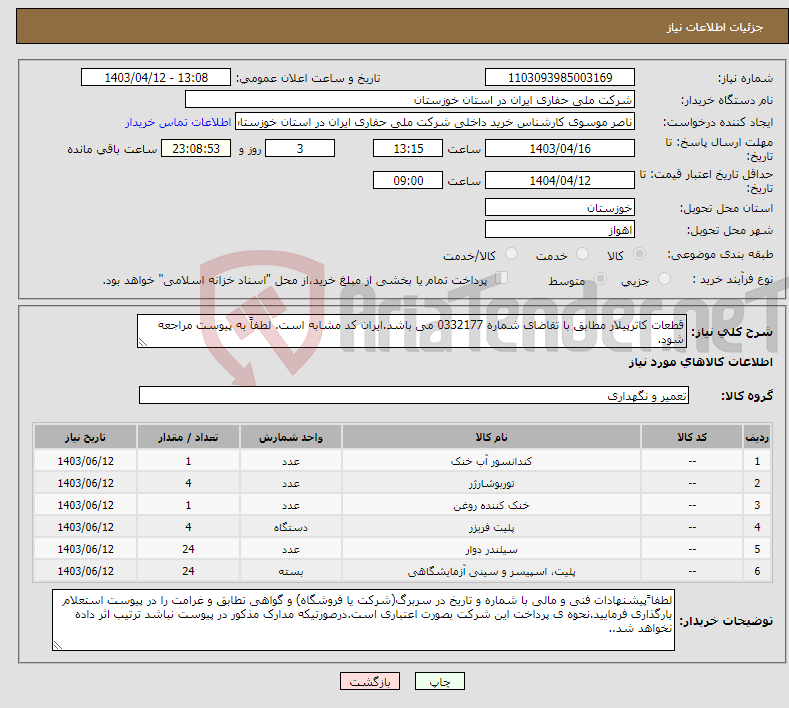Screen dimensions: 789x708
Task: Click the unit cell بسته
Action: 291,571
